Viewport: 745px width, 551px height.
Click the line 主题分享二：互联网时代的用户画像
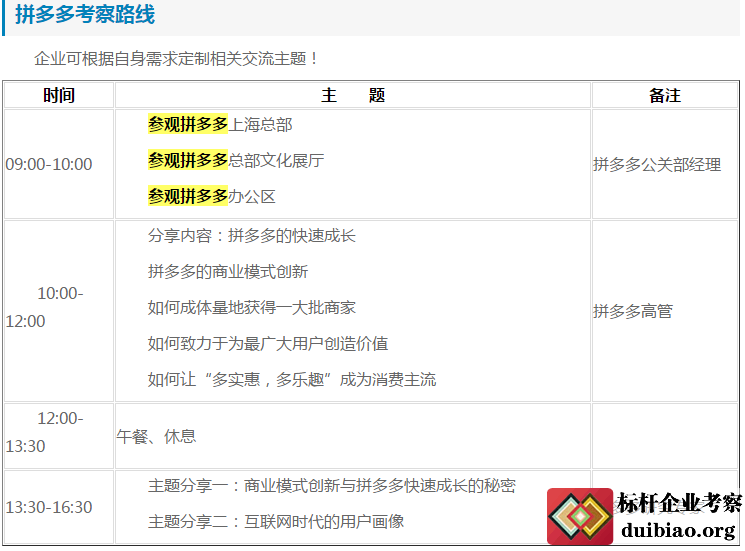(x=276, y=522)
